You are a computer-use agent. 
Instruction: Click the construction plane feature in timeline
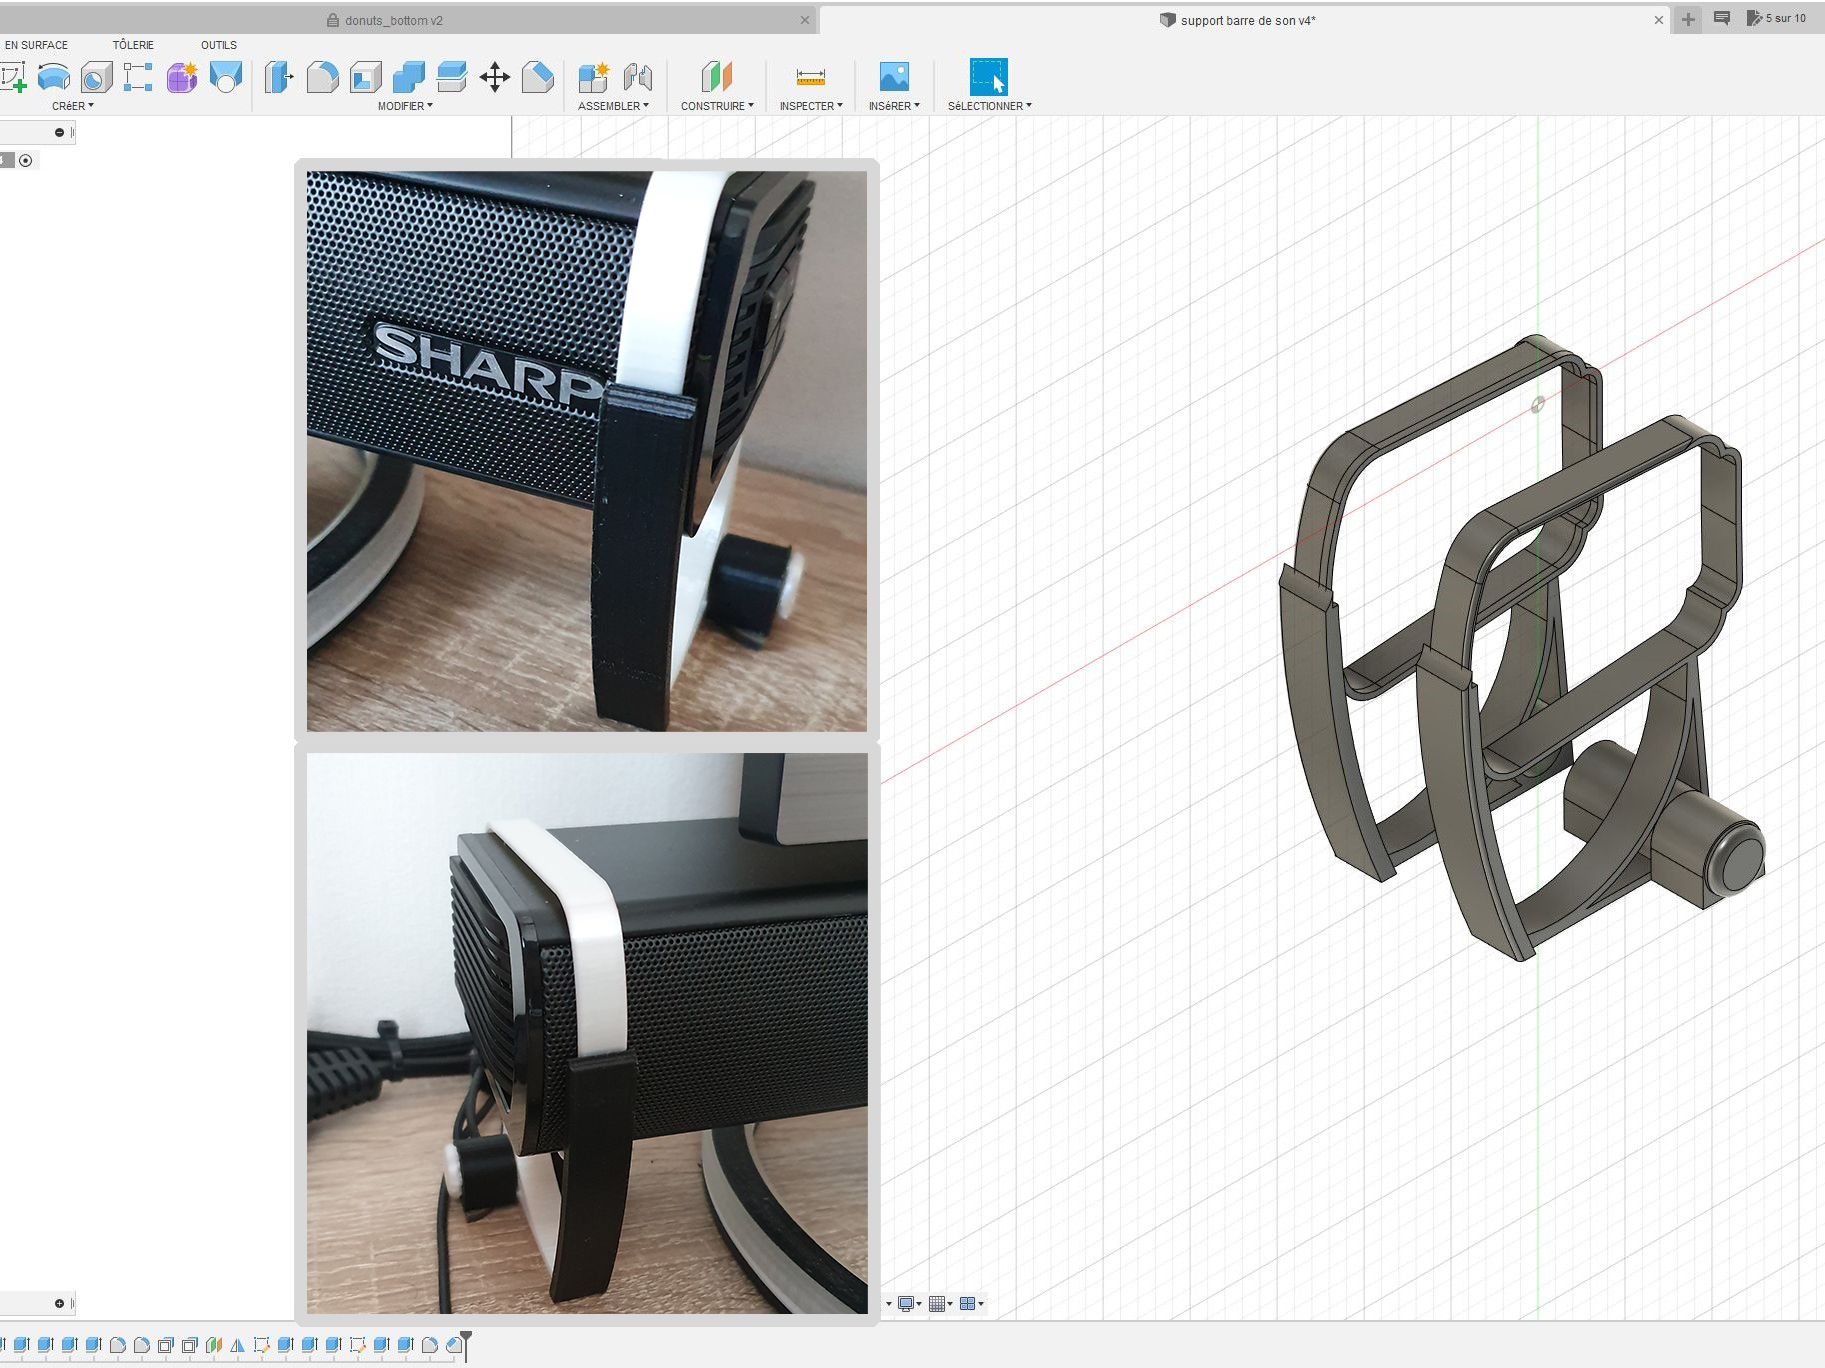click(214, 1345)
